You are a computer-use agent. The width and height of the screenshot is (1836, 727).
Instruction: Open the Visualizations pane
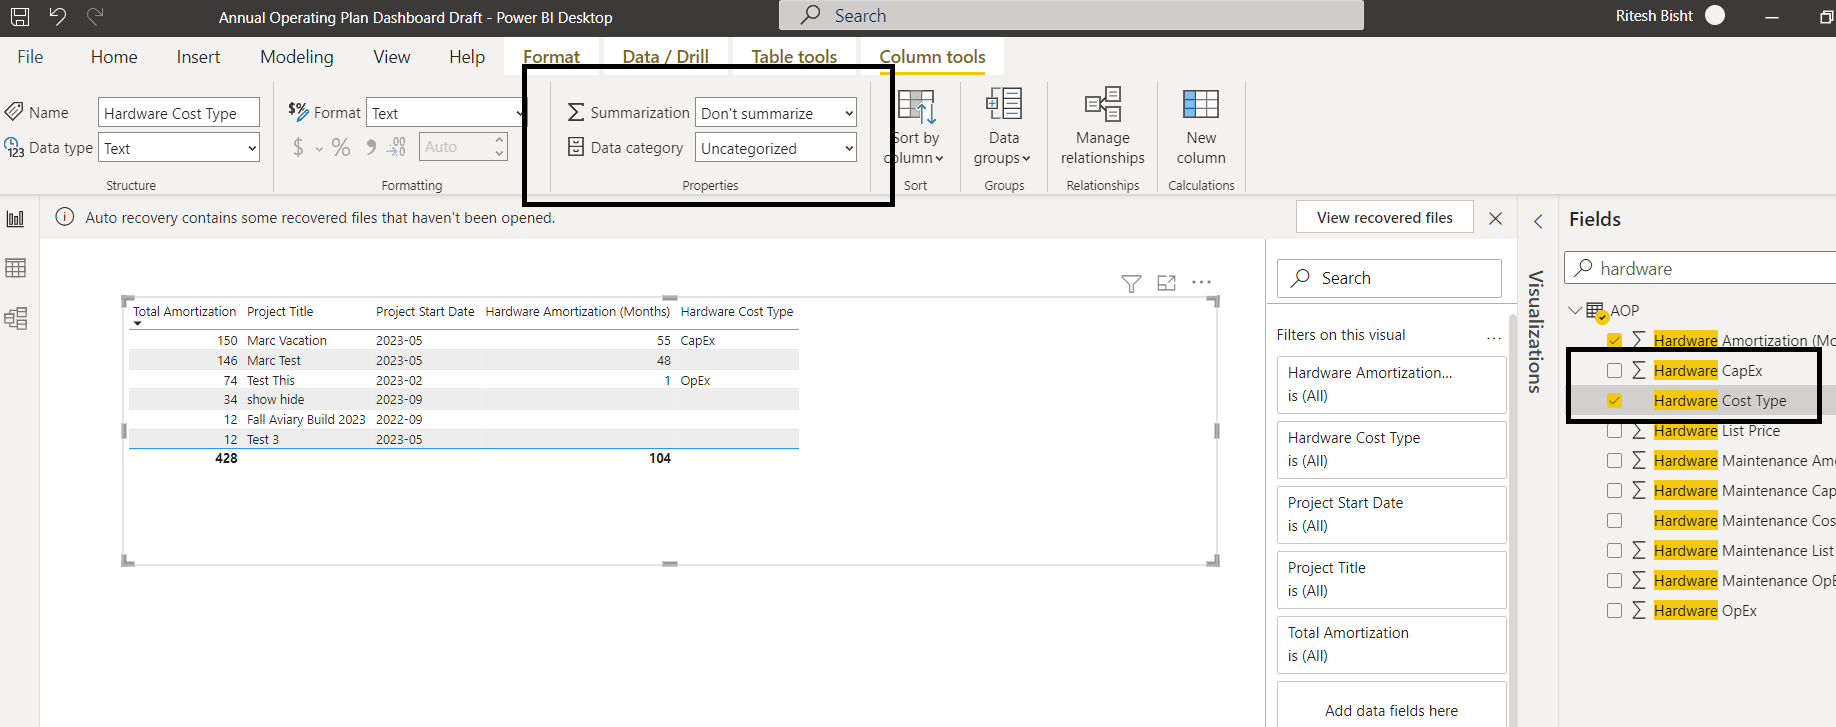pos(1536,331)
